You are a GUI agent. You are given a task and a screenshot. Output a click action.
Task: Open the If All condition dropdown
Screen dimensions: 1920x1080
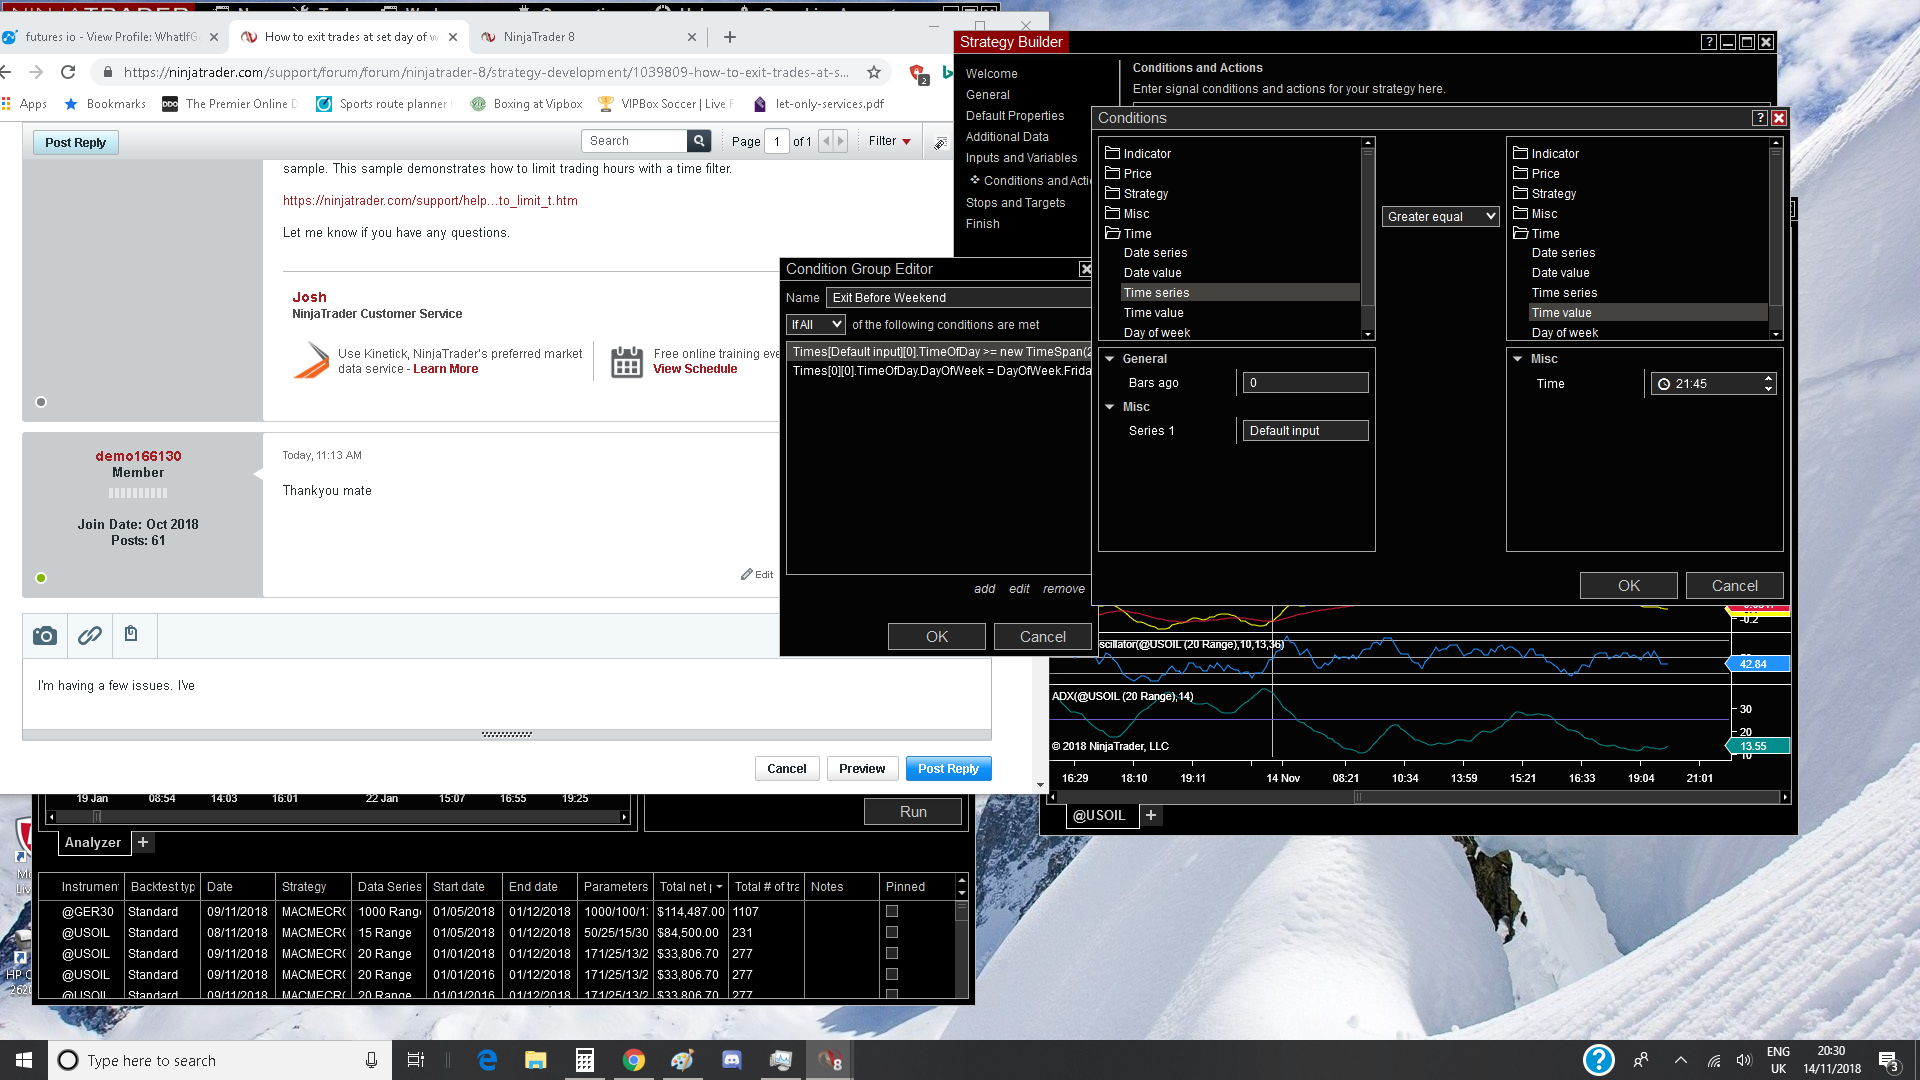click(816, 325)
